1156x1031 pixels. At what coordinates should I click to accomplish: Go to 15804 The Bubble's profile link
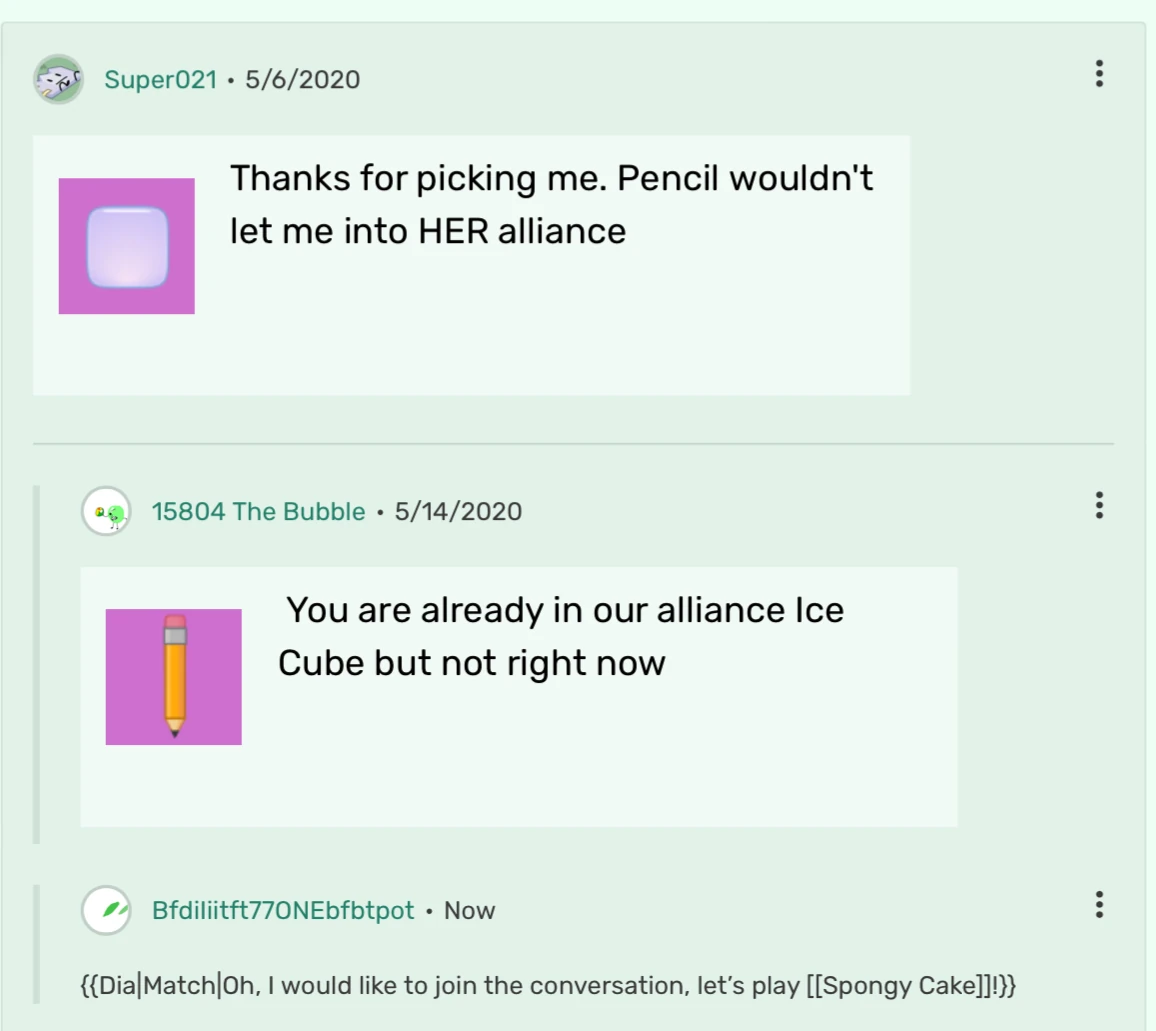(x=258, y=511)
